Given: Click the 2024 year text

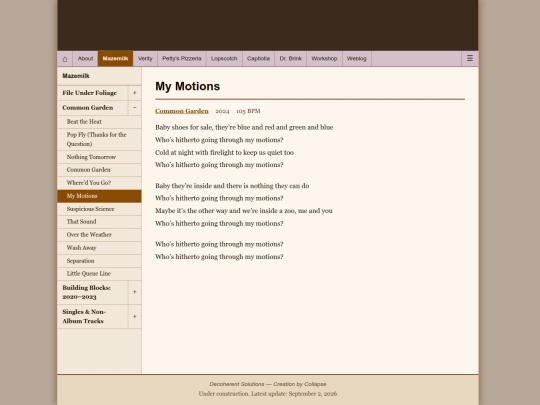Looking at the screenshot, I should (x=222, y=111).
